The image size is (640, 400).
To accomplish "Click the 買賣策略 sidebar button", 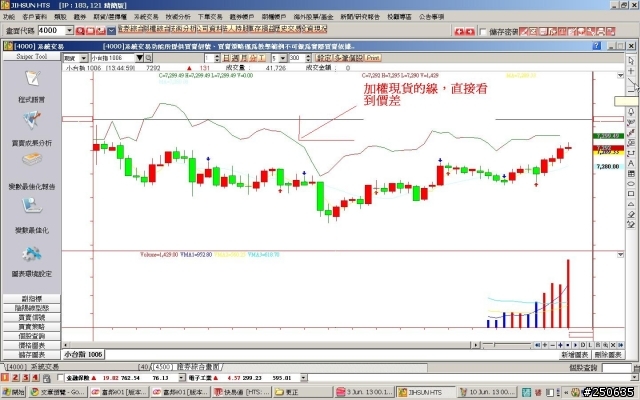I will tap(31, 327).
